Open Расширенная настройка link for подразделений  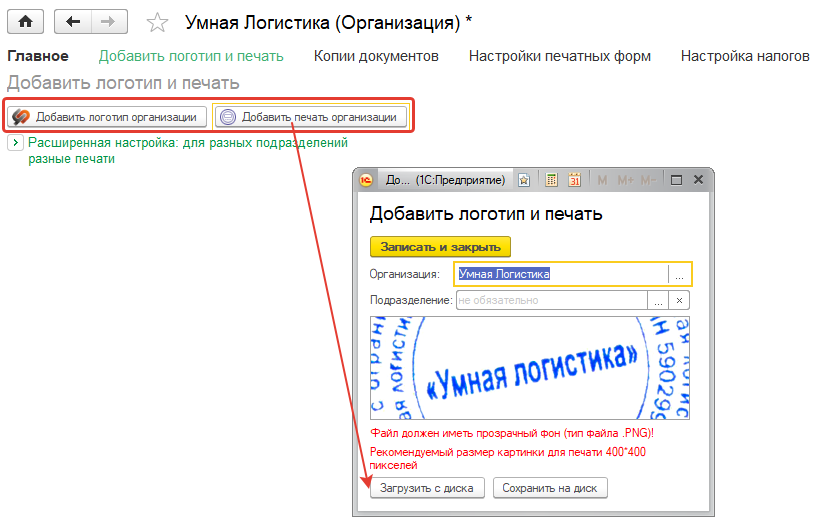click(x=188, y=150)
